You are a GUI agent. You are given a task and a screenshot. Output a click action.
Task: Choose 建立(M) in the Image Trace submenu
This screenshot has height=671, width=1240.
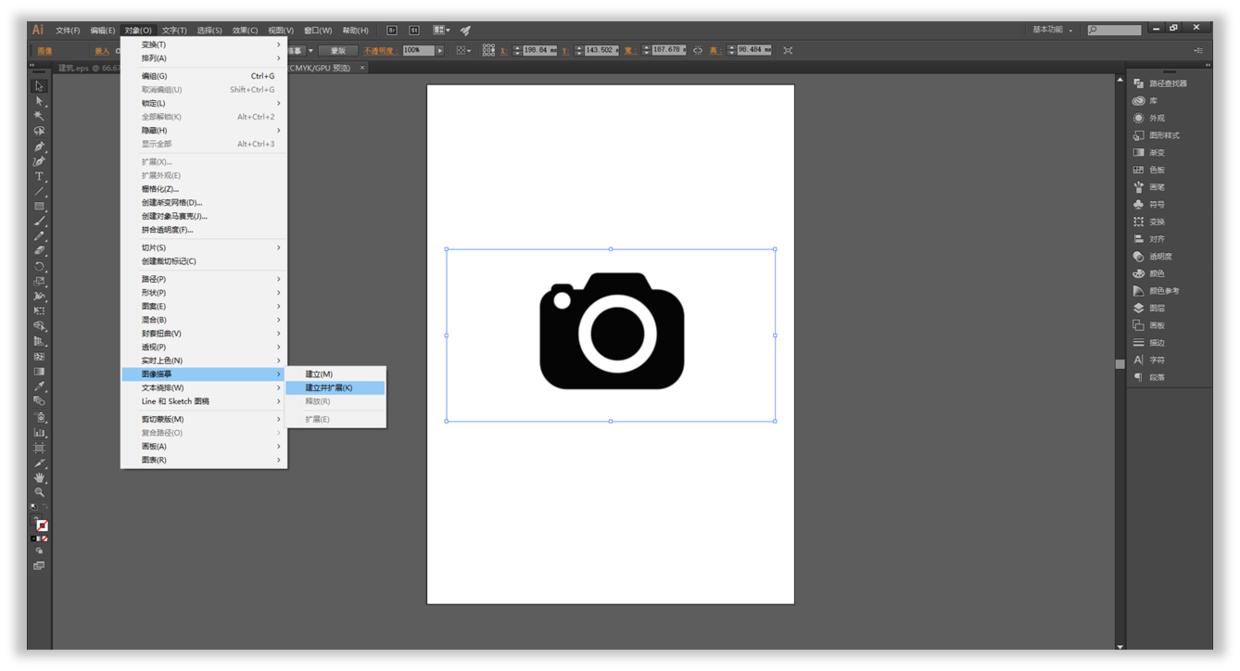click(x=319, y=374)
